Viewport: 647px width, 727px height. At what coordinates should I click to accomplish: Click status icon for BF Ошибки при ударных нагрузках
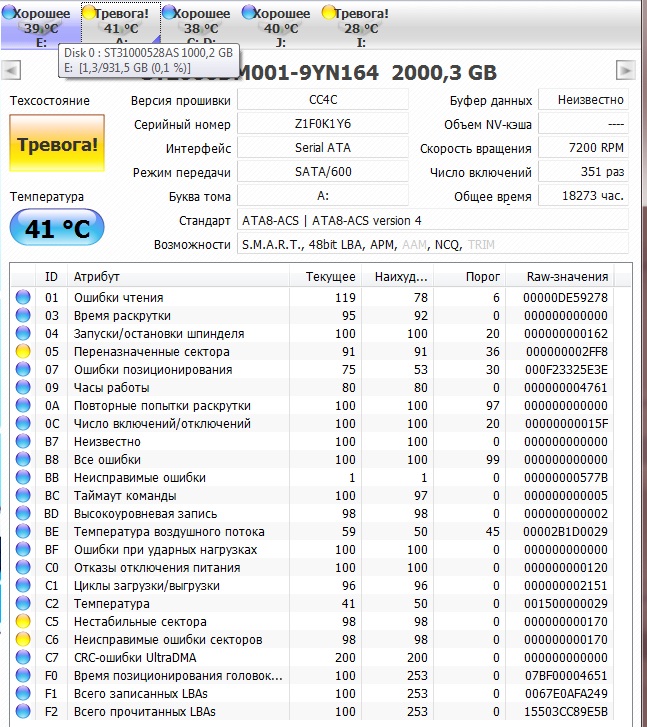click(x=23, y=549)
